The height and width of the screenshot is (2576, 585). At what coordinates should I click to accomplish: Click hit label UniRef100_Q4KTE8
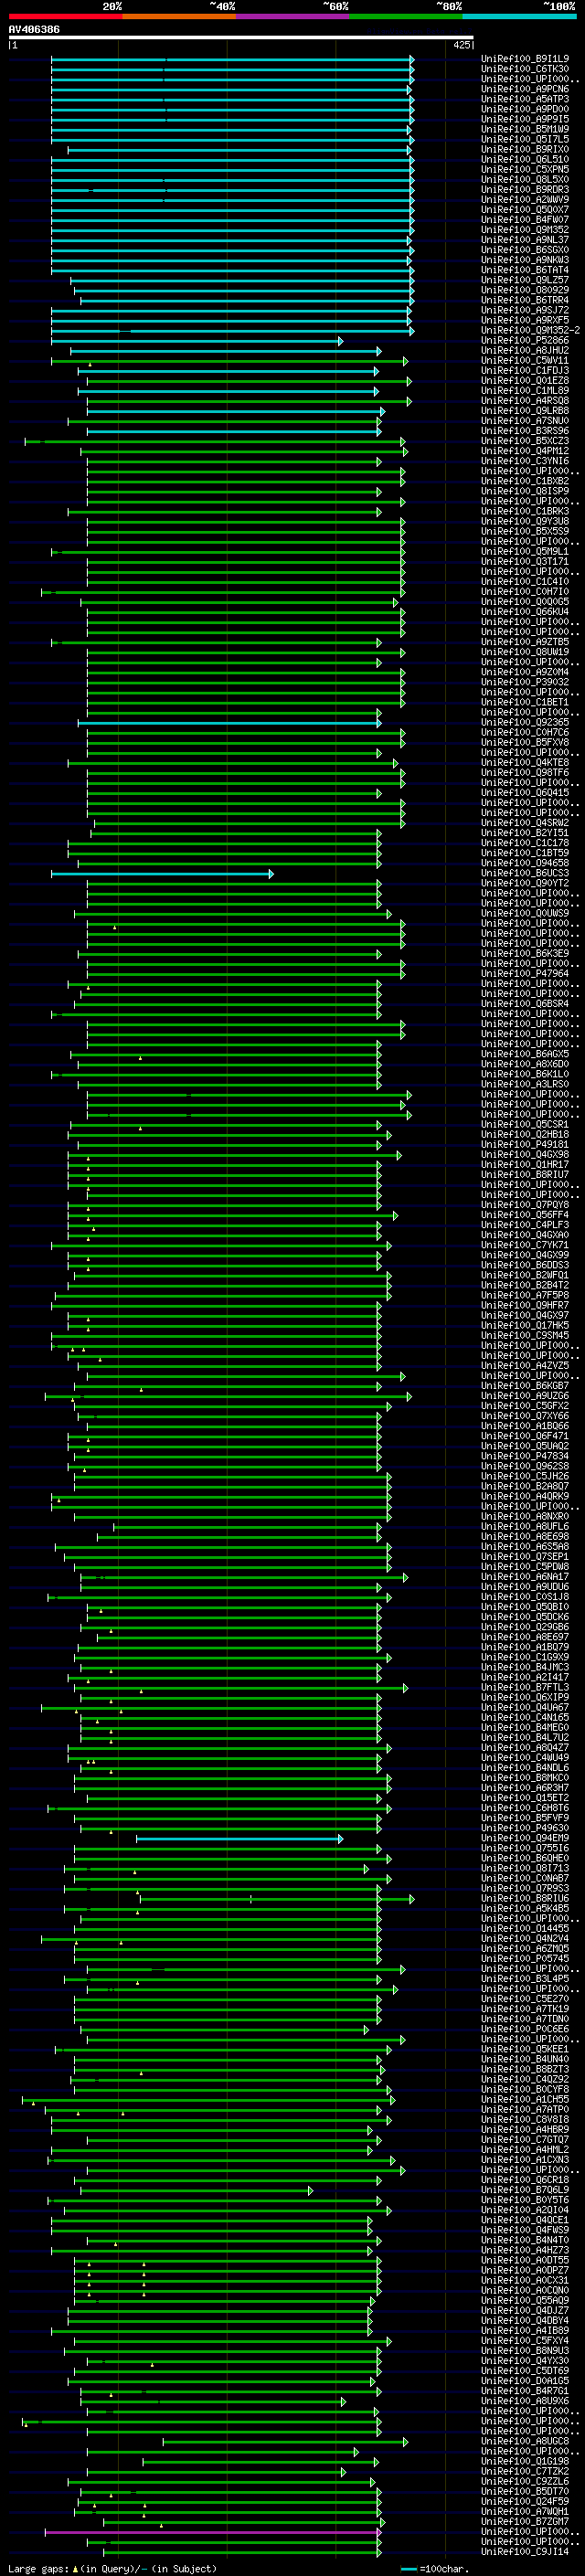coord(525,762)
